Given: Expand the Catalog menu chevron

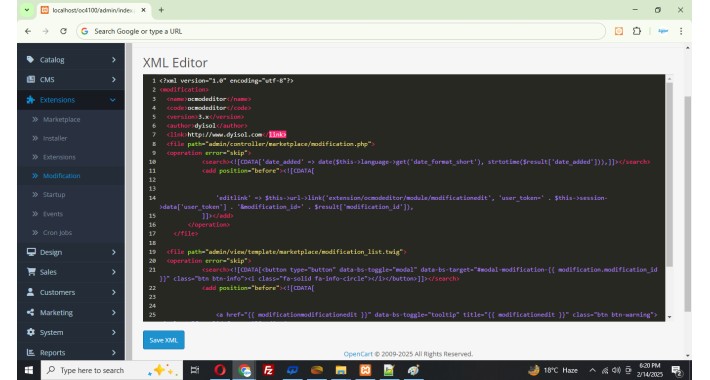Looking at the screenshot, I should pyautogui.click(x=113, y=59).
